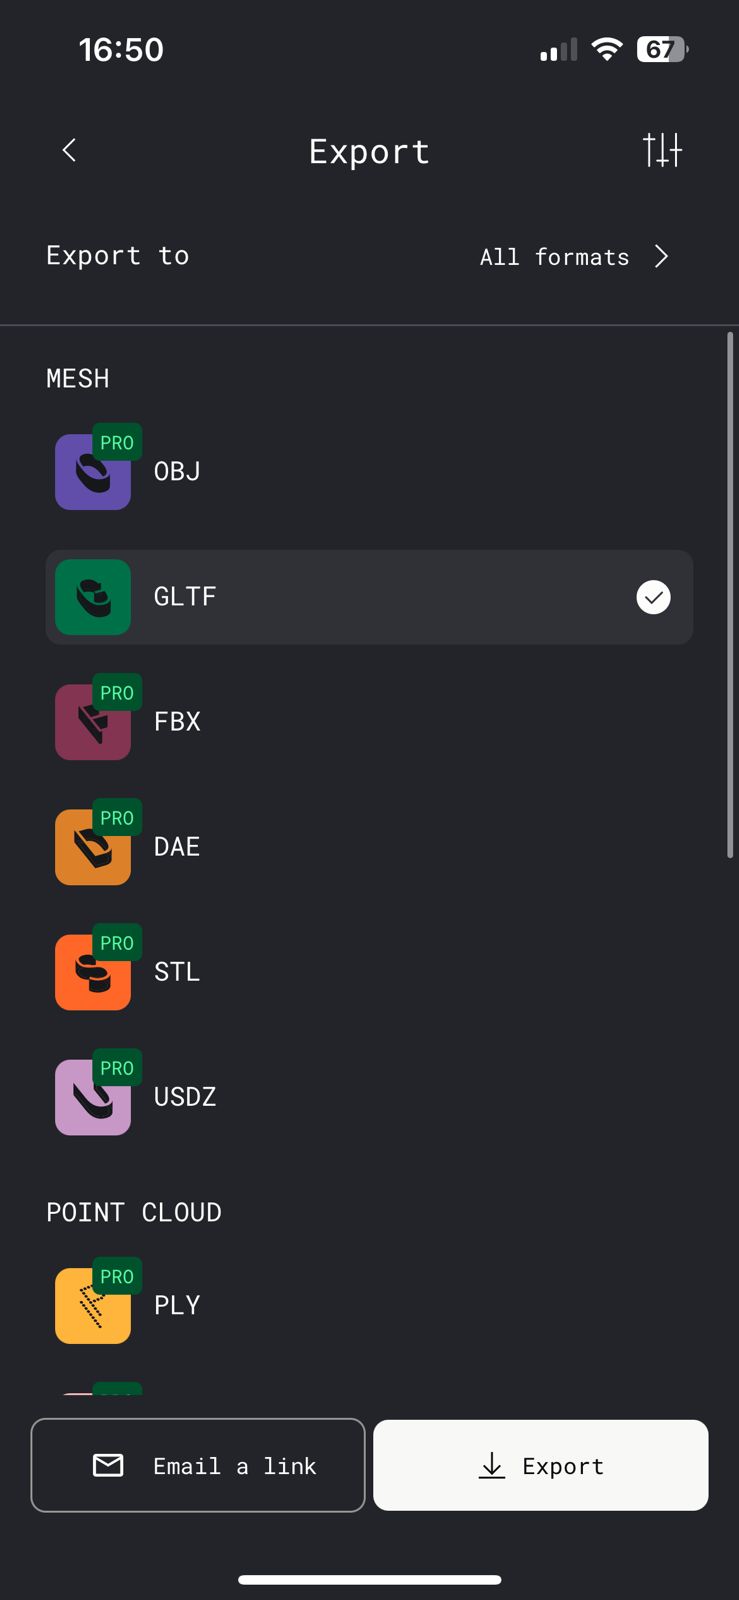Open export settings sliders icon
The image size is (739, 1600).
pyautogui.click(x=662, y=150)
